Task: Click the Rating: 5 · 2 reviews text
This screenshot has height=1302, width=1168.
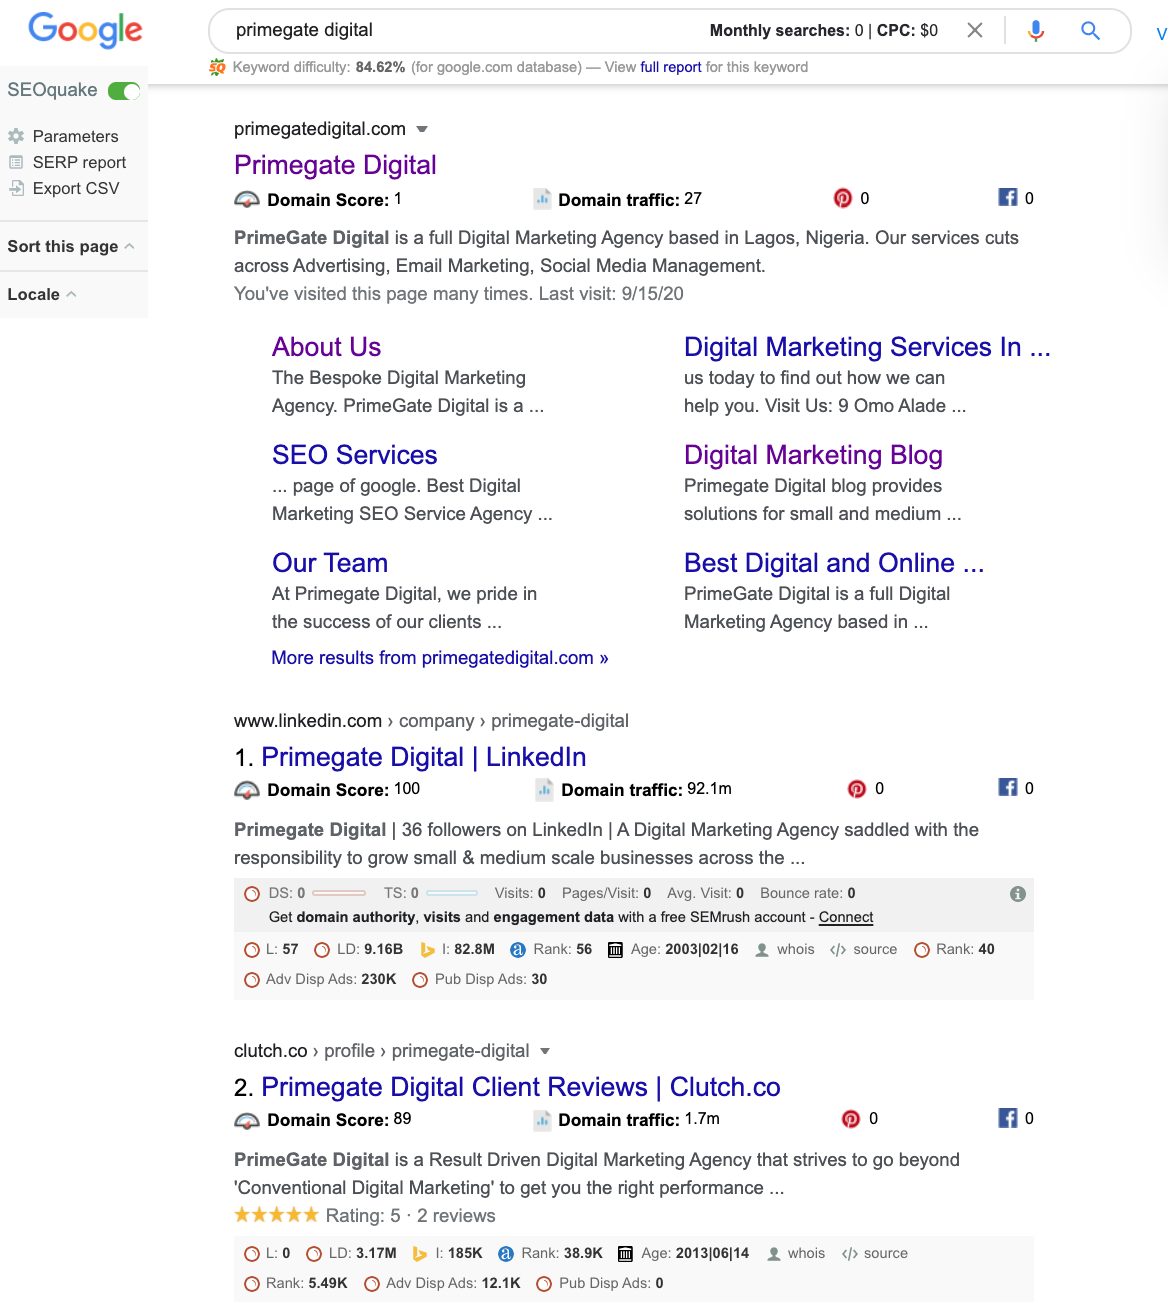Action: (x=411, y=1216)
